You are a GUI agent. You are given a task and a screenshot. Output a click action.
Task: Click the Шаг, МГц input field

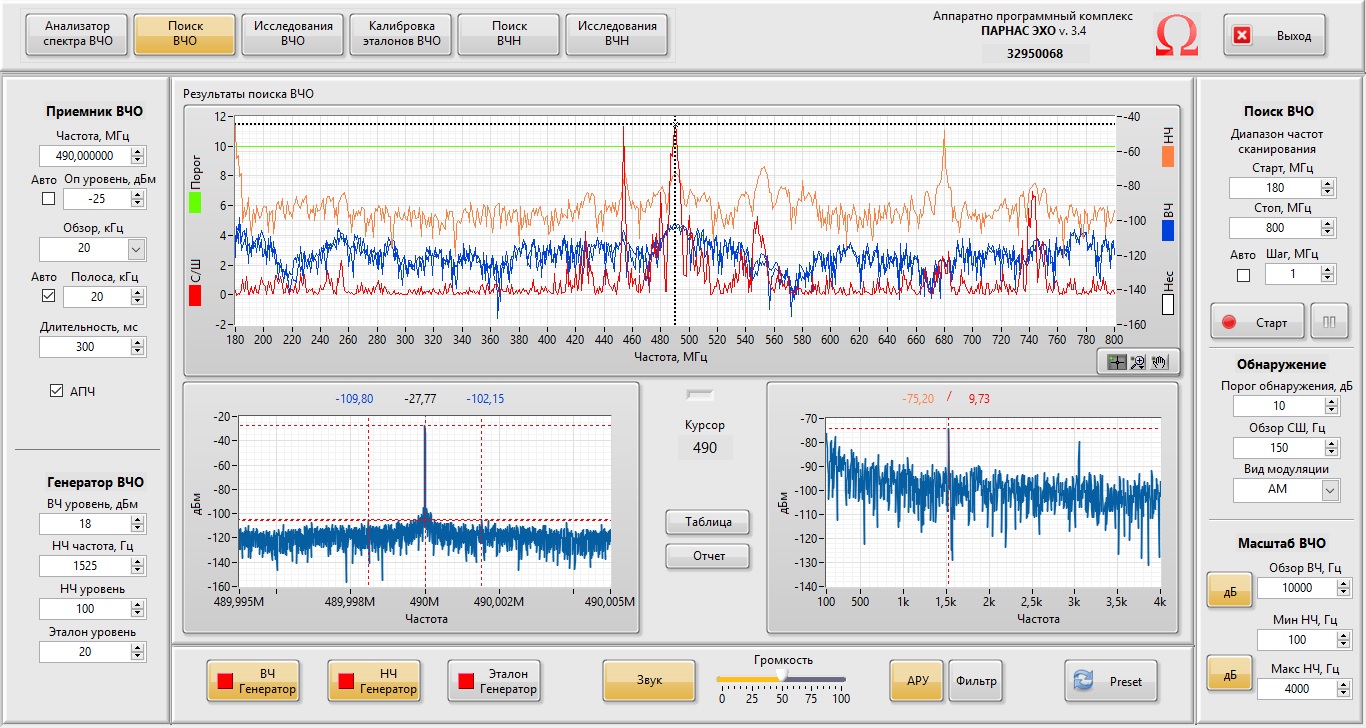tap(1293, 274)
